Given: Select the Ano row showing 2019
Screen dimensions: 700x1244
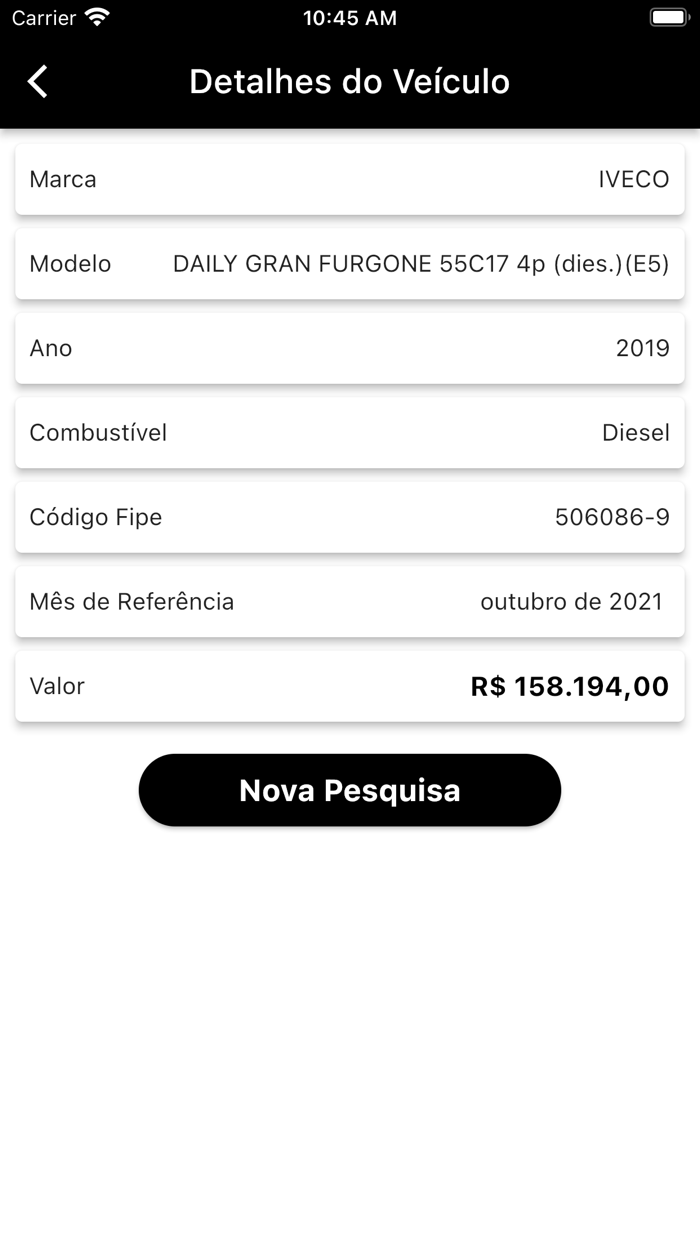Looking at the screenshot, I should [349, 348].
